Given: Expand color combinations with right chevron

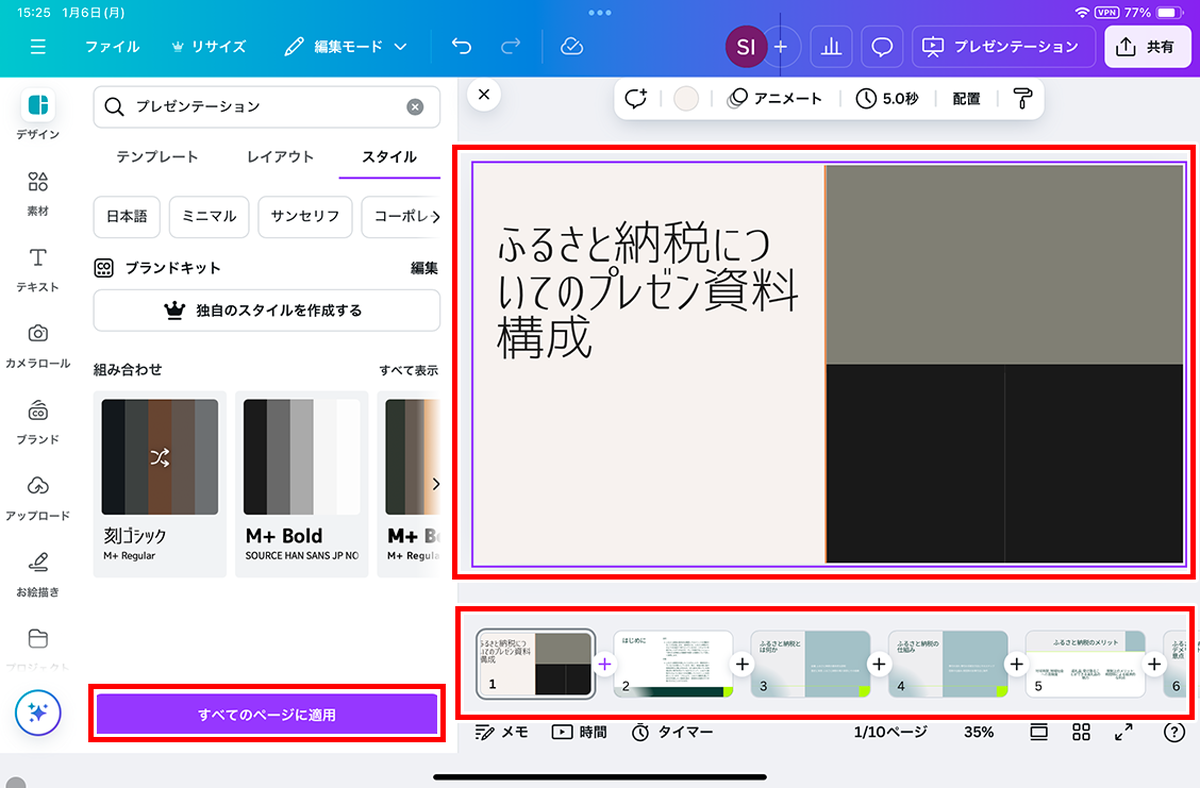Looking at the screenshot, I should [x=435, y=484].
